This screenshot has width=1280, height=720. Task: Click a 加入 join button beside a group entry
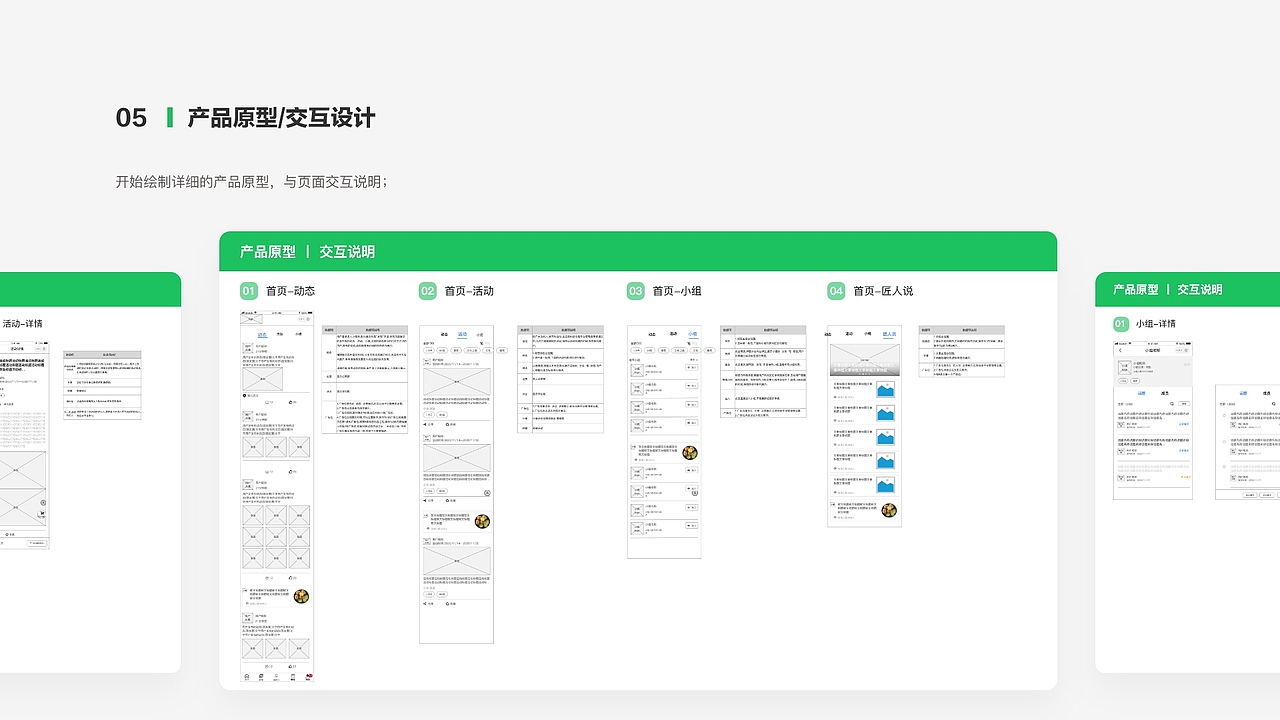click(692, 368)
